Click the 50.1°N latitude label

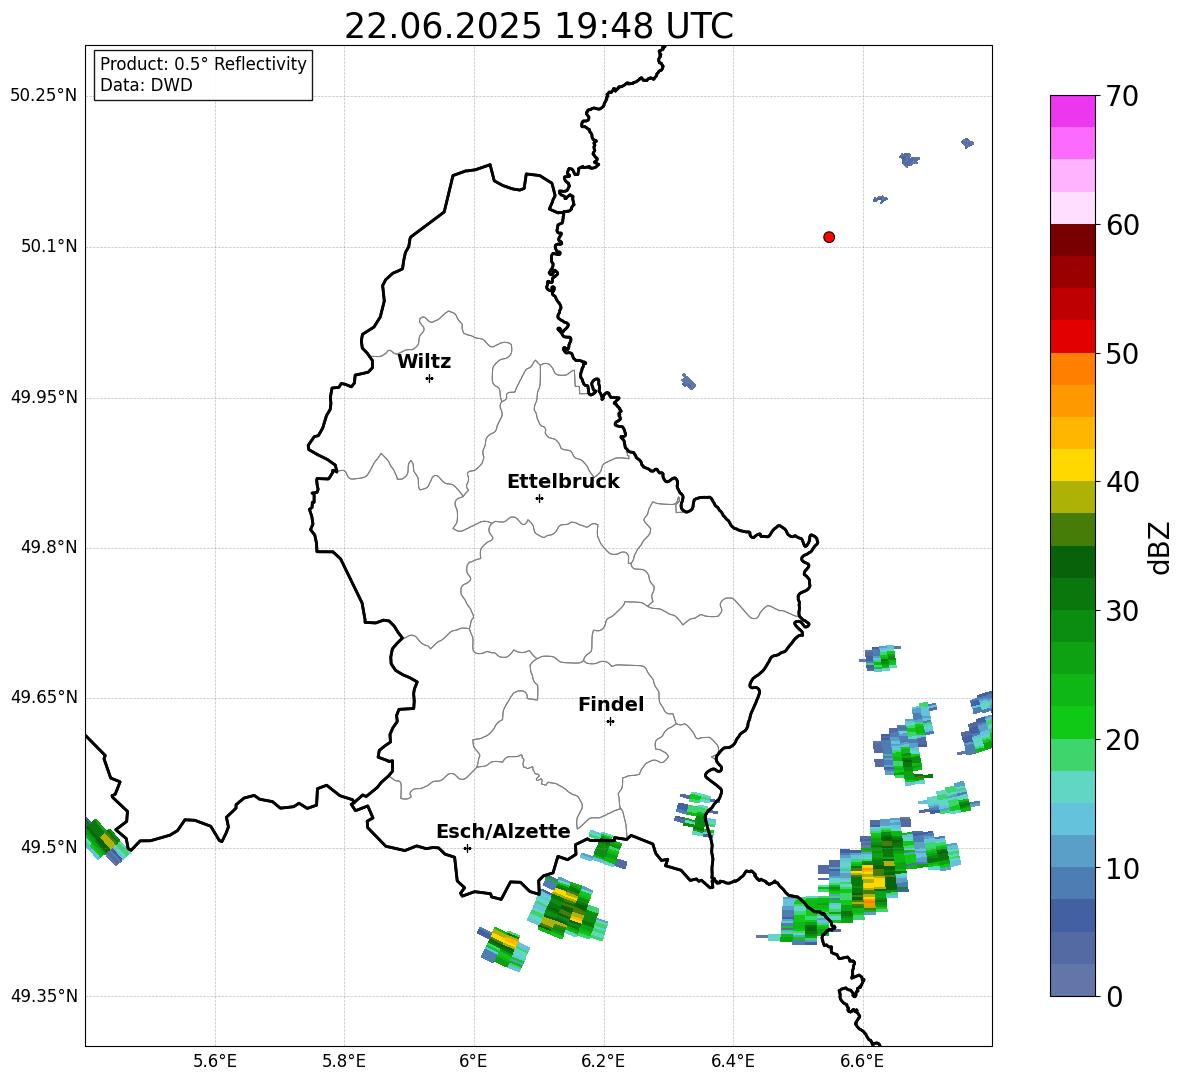pyautogui.click(x=49, y=246)
